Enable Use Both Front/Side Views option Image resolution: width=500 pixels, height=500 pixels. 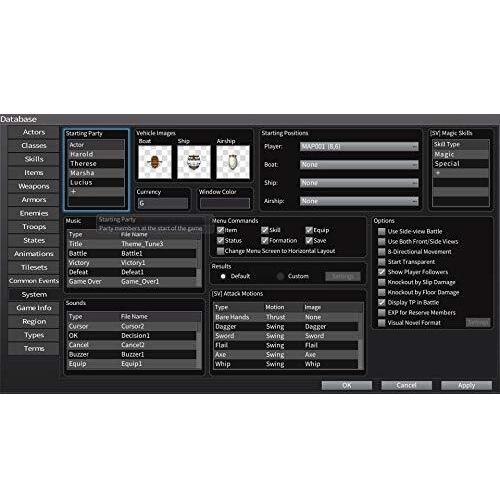(382, 242)
